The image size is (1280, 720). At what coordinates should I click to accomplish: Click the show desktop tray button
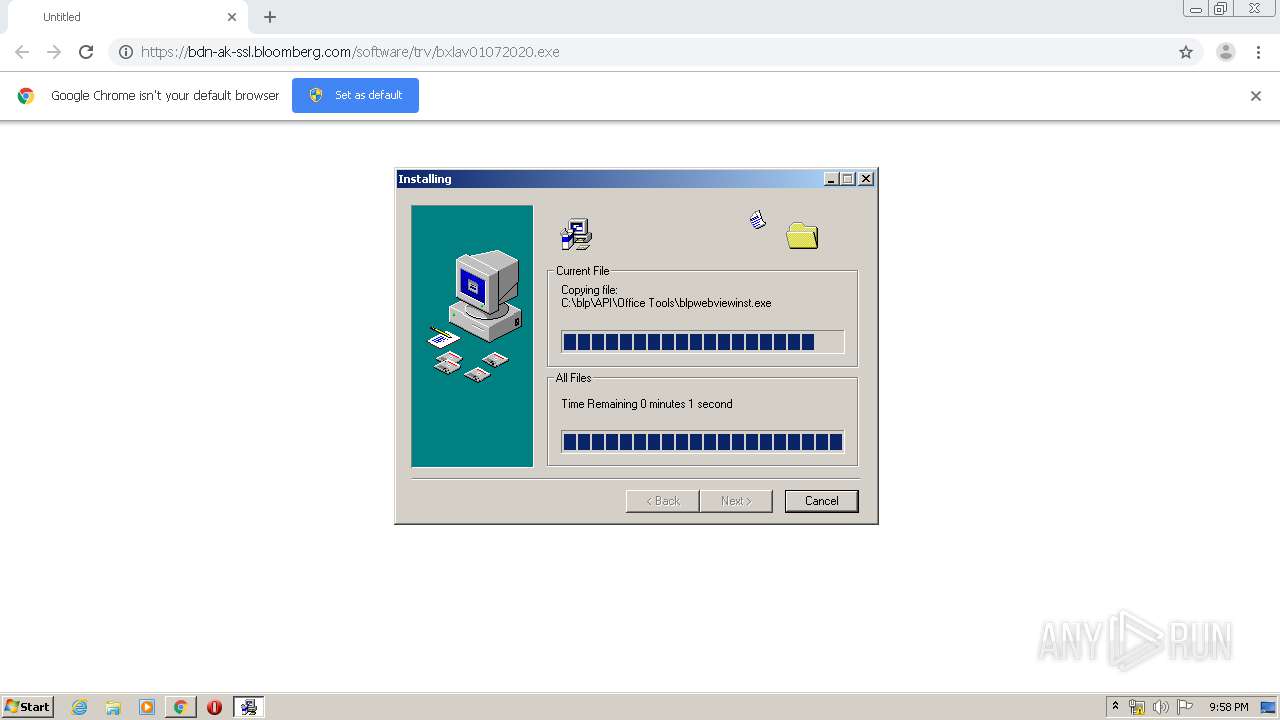pyautogui.click(x=1269, y=707)
